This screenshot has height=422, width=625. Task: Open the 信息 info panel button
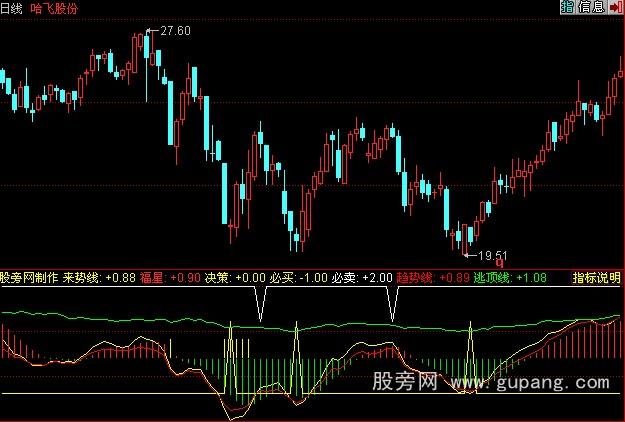(x=592, y=7)
